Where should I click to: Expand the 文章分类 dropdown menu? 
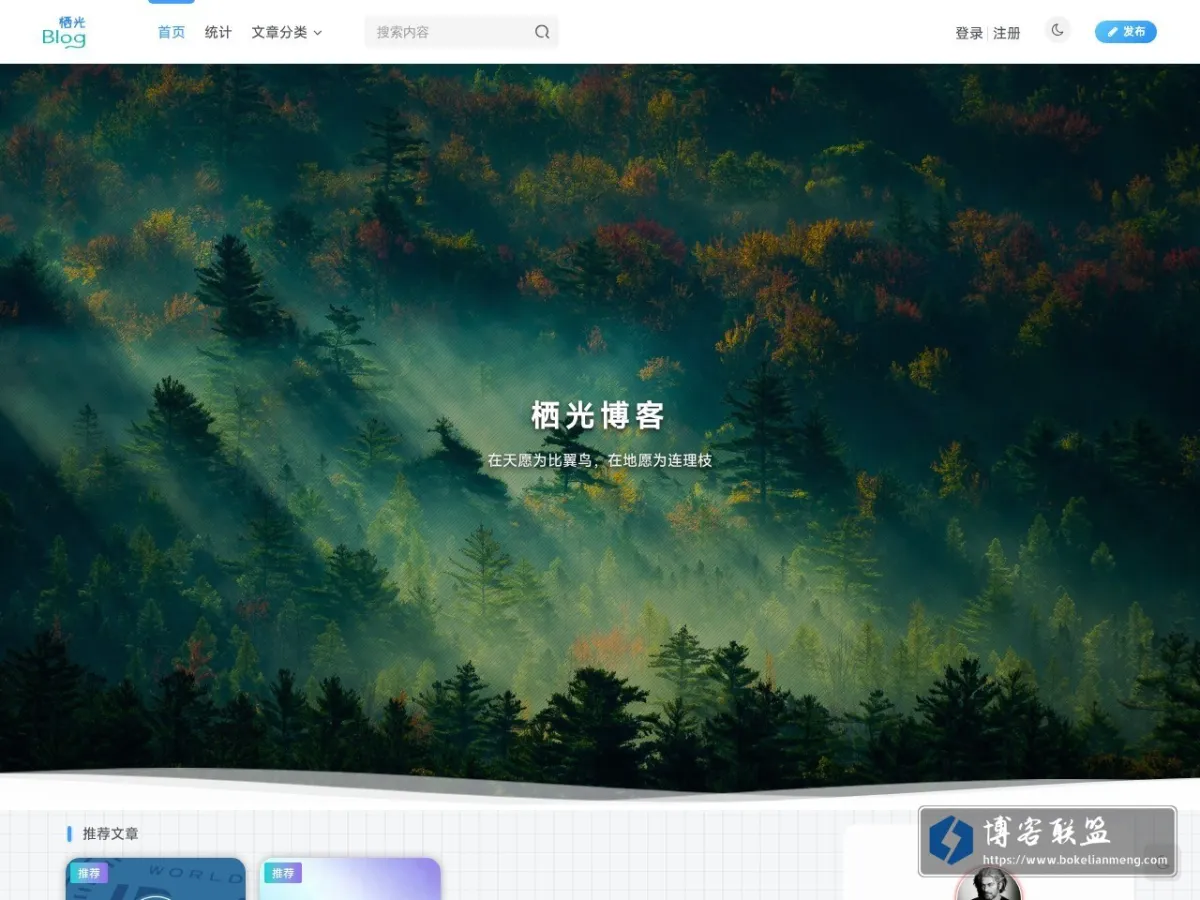[x=287, y=32]
